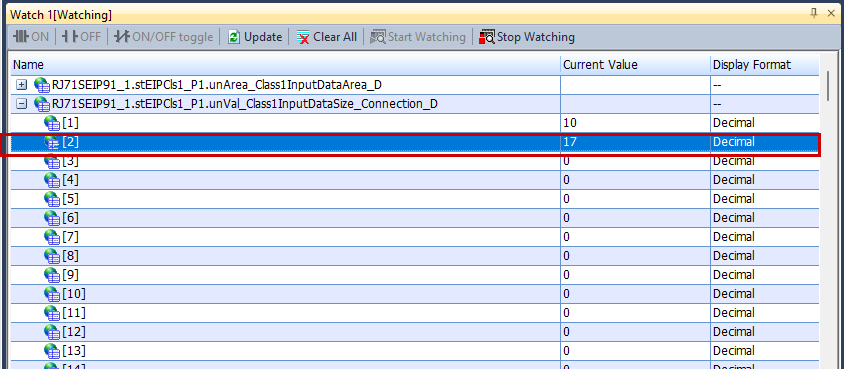Select array element [6] row

(415, 218)
